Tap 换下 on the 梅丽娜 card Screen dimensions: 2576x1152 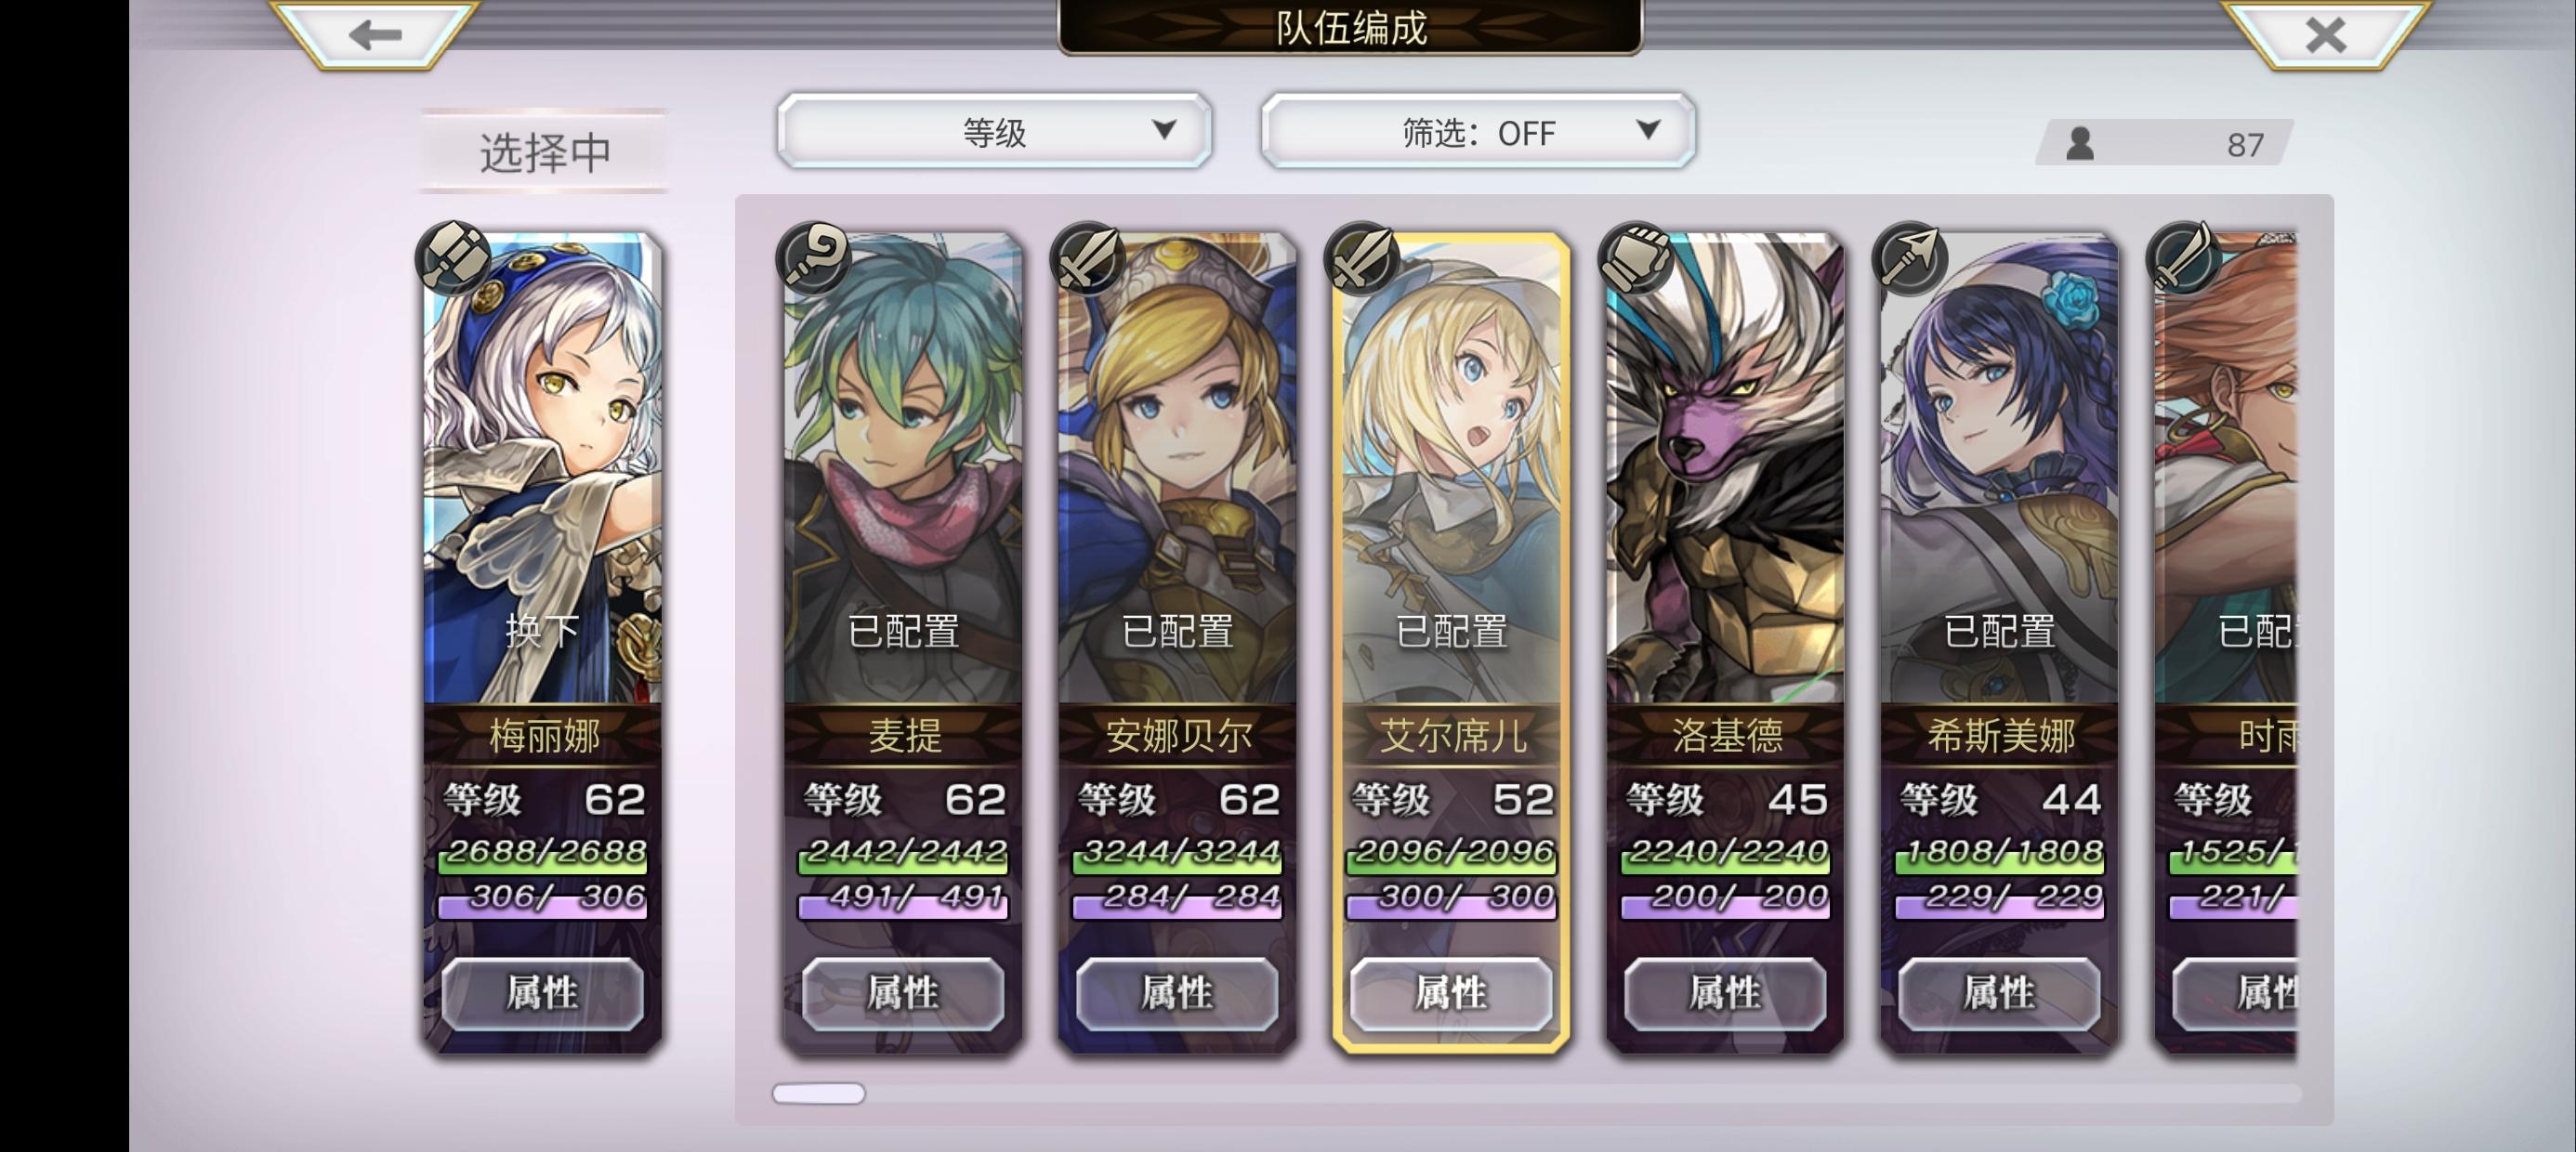542,630
